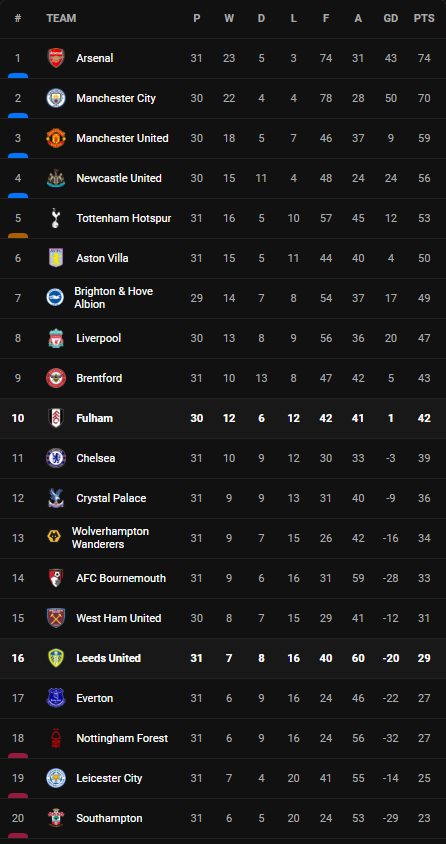This screenshot has height=844, width=446.
Task: Click the PTS column header
Action: coord(424,18)
